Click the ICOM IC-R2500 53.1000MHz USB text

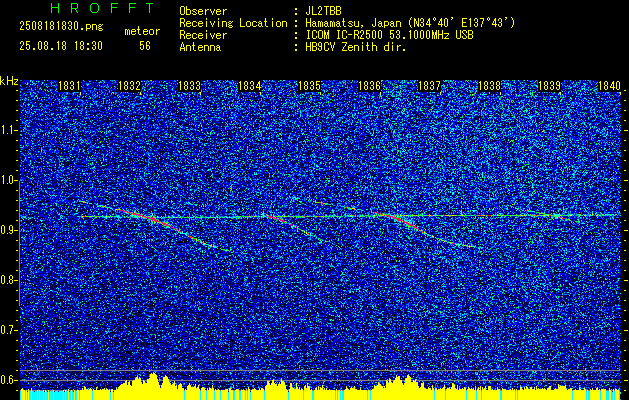pos(389,35)
